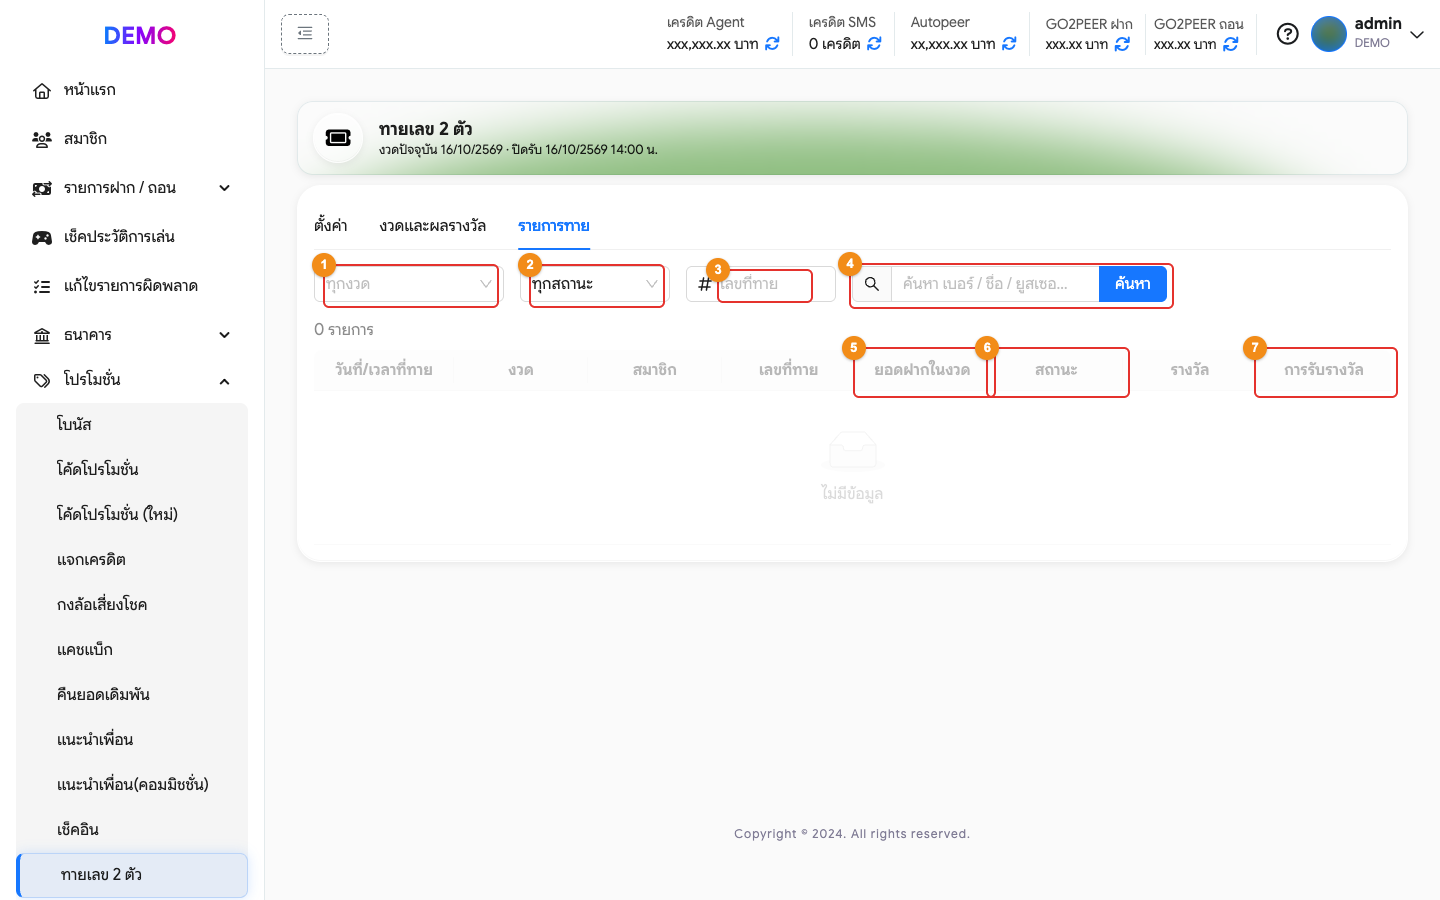Refresh the เครดิต SMS balance
The image size is (1440, 900).
click(874, 44)
